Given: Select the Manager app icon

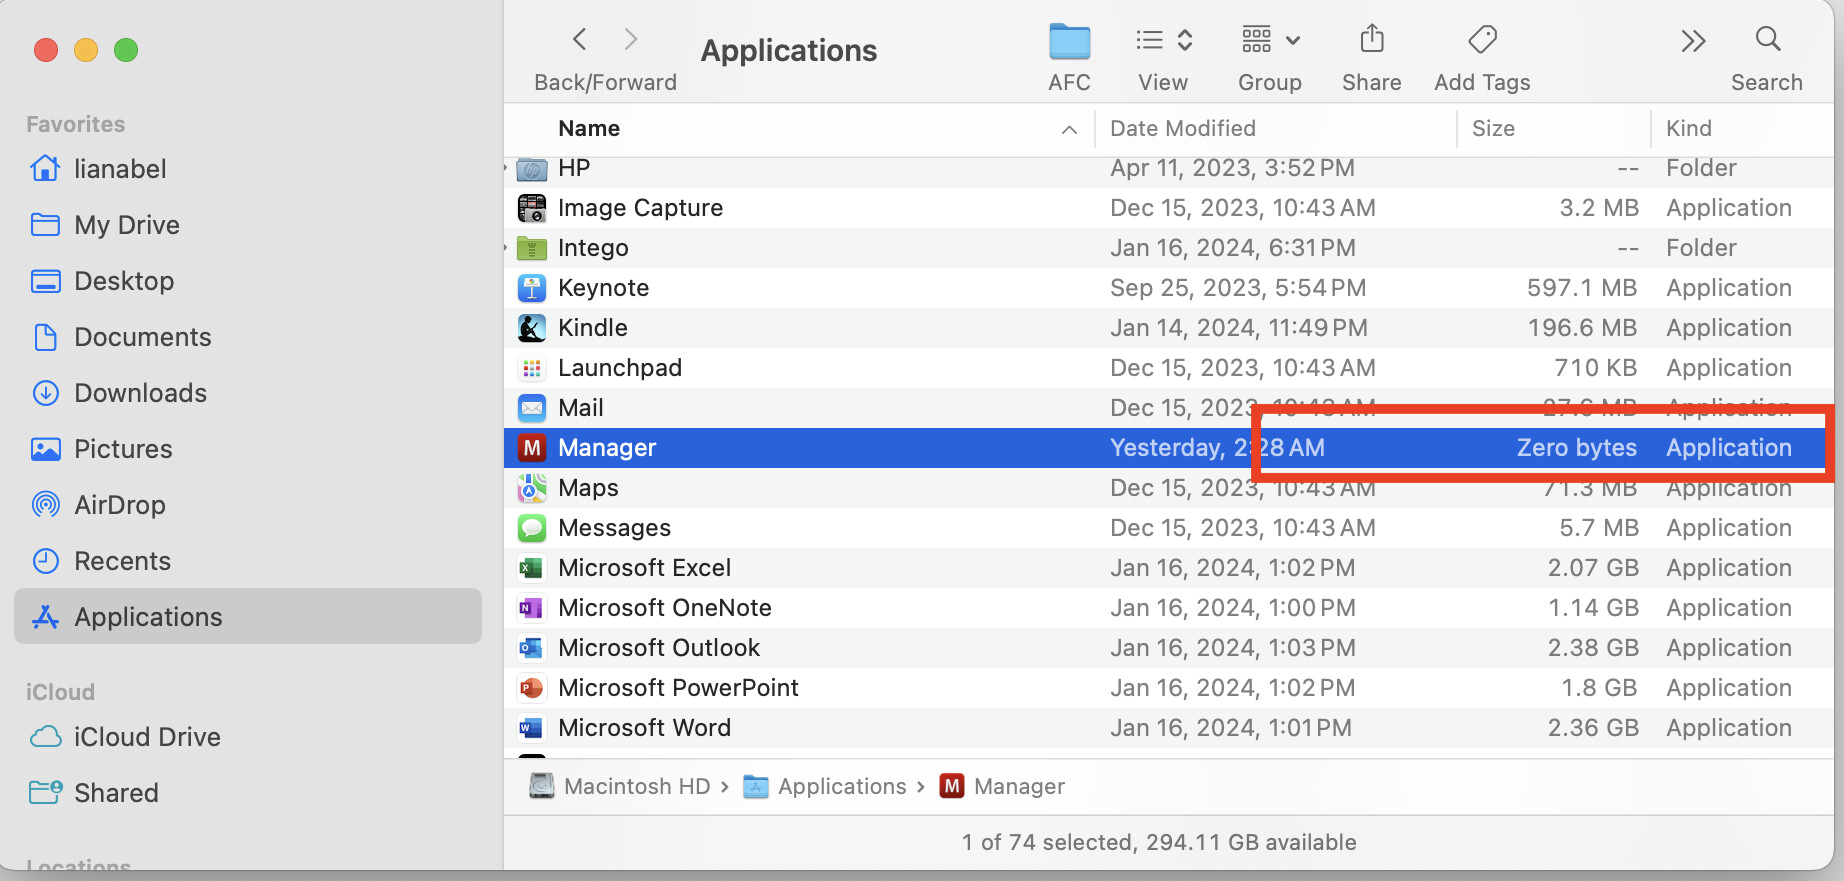Looking at the screenshot, I should point(532,448).
